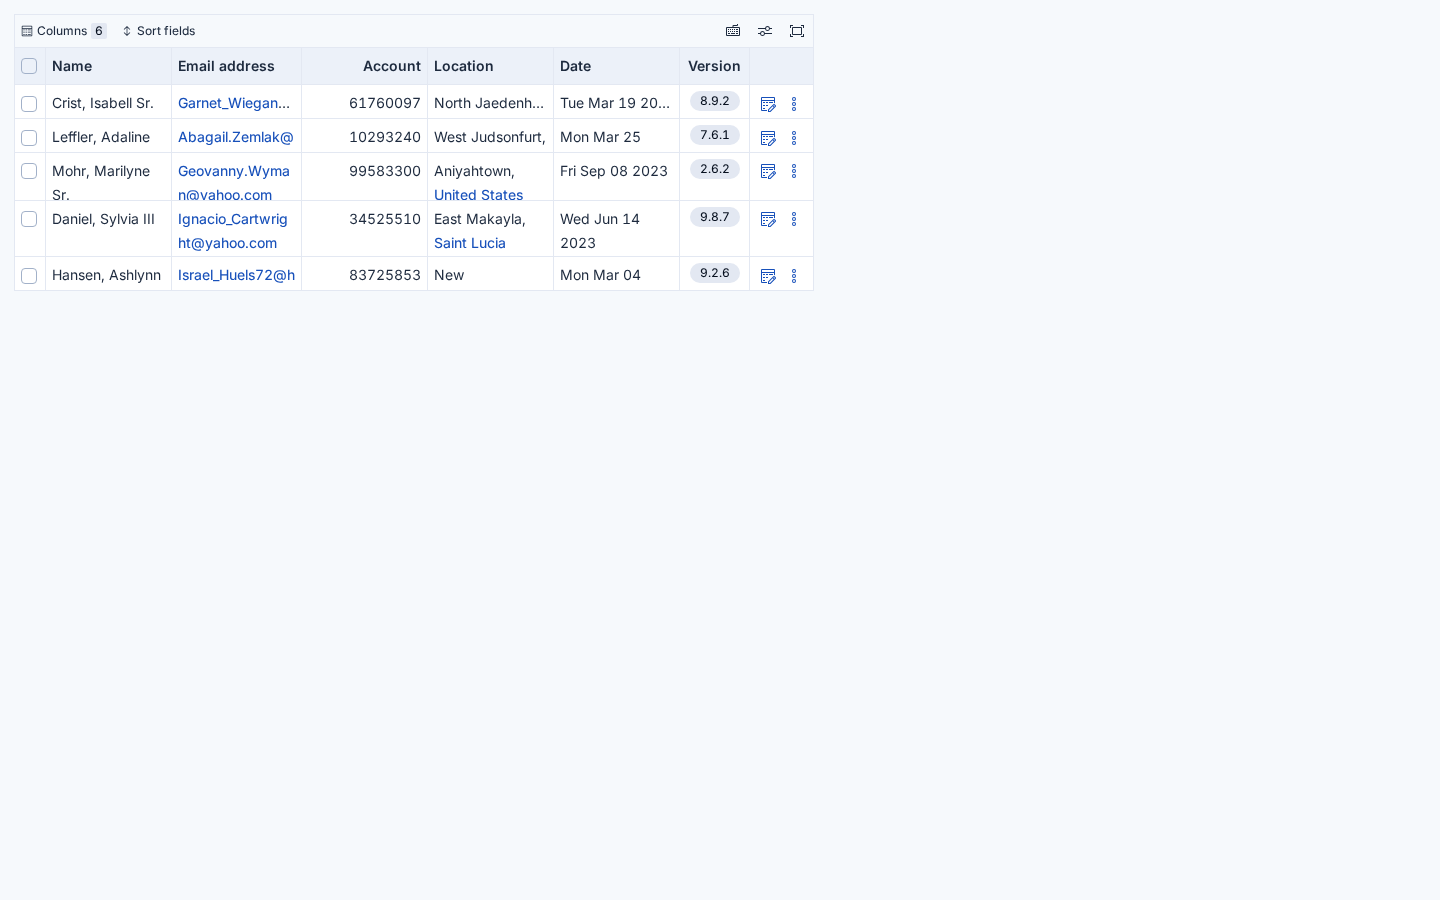
Task: Click the name Hansen, Ashlynn
Action: [x=106, y=275]
